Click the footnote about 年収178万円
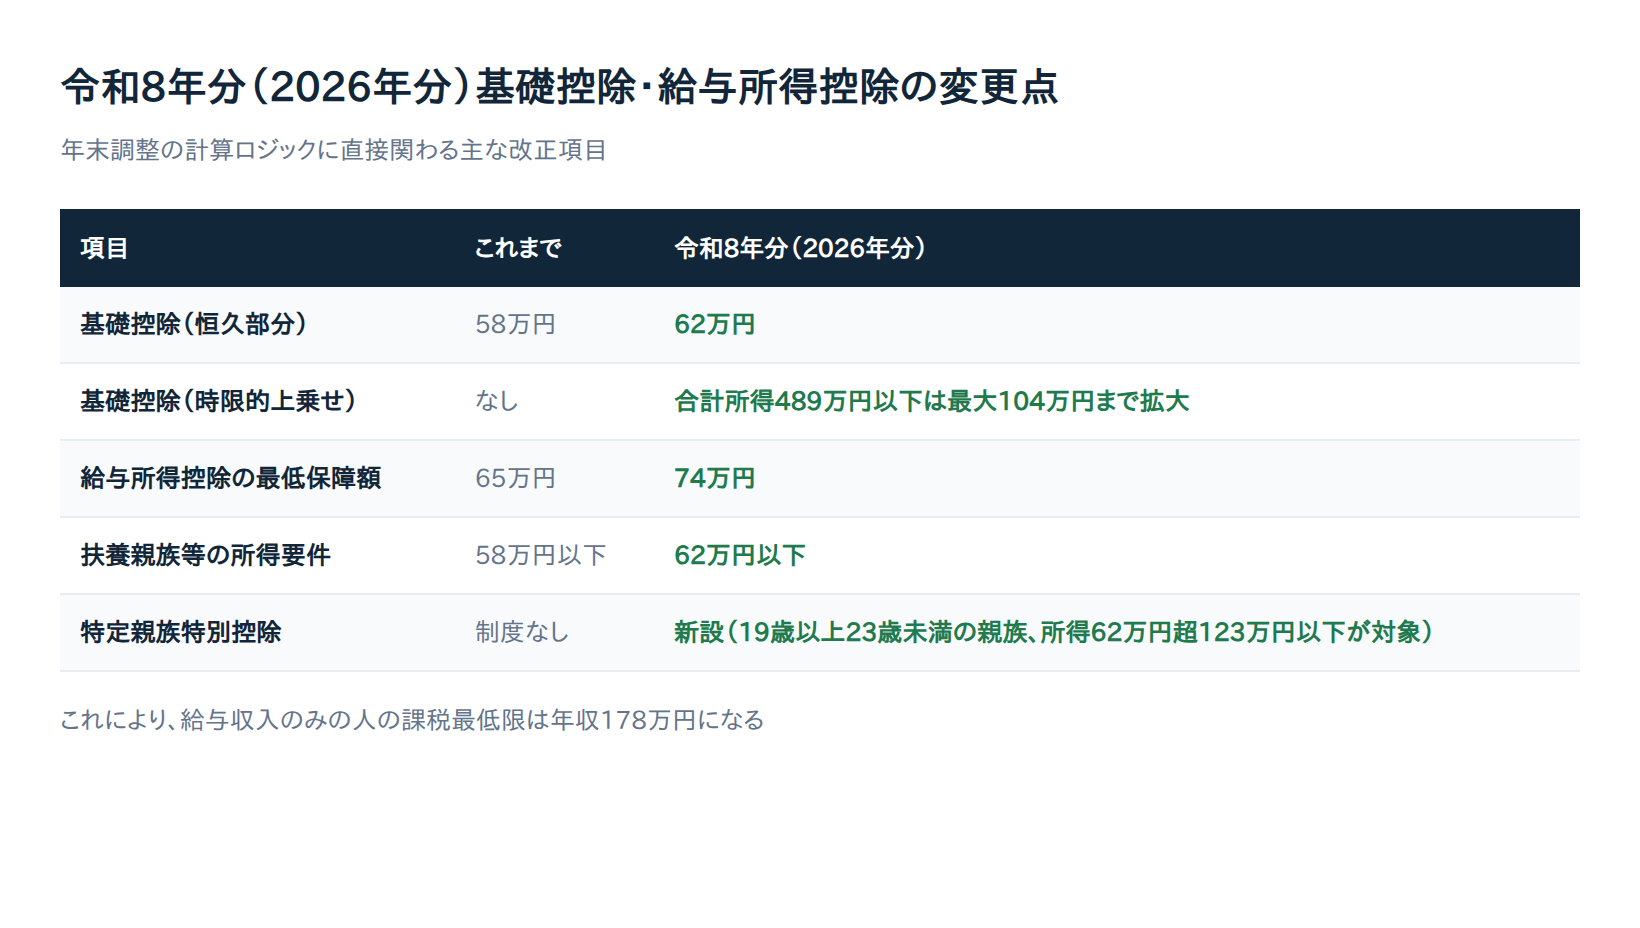This screenshot has height=928, width=1640. (412, 720)
